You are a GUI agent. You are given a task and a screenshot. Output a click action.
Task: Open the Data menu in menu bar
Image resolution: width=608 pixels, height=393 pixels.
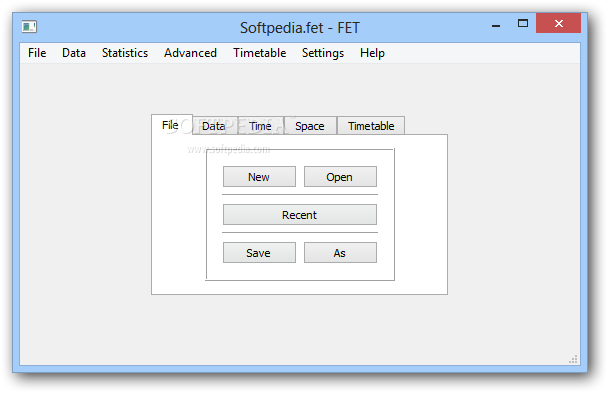[x=74, y=53]
